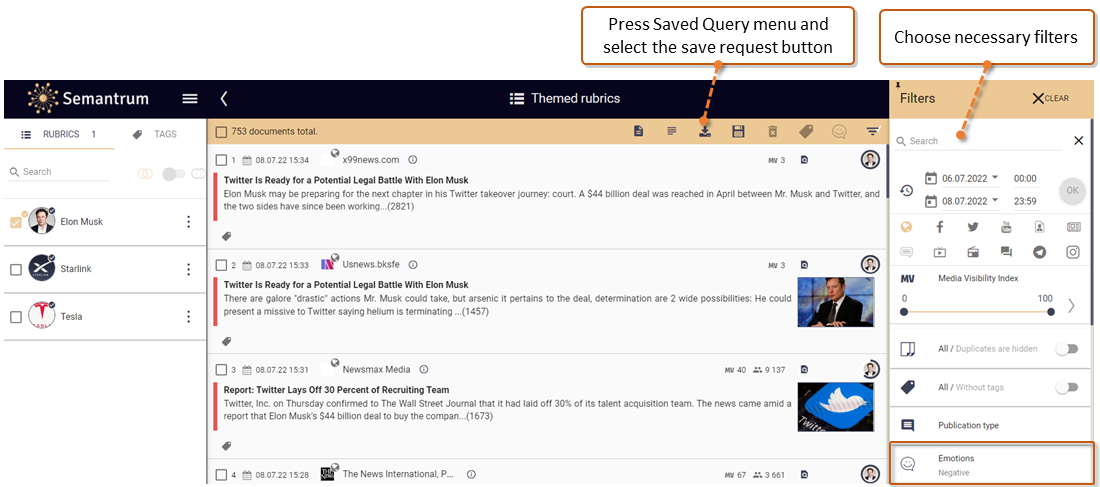Check the box for article 1
This screenshot has width=1100, height=487.
pyautogui.click(x=221, y=160)
